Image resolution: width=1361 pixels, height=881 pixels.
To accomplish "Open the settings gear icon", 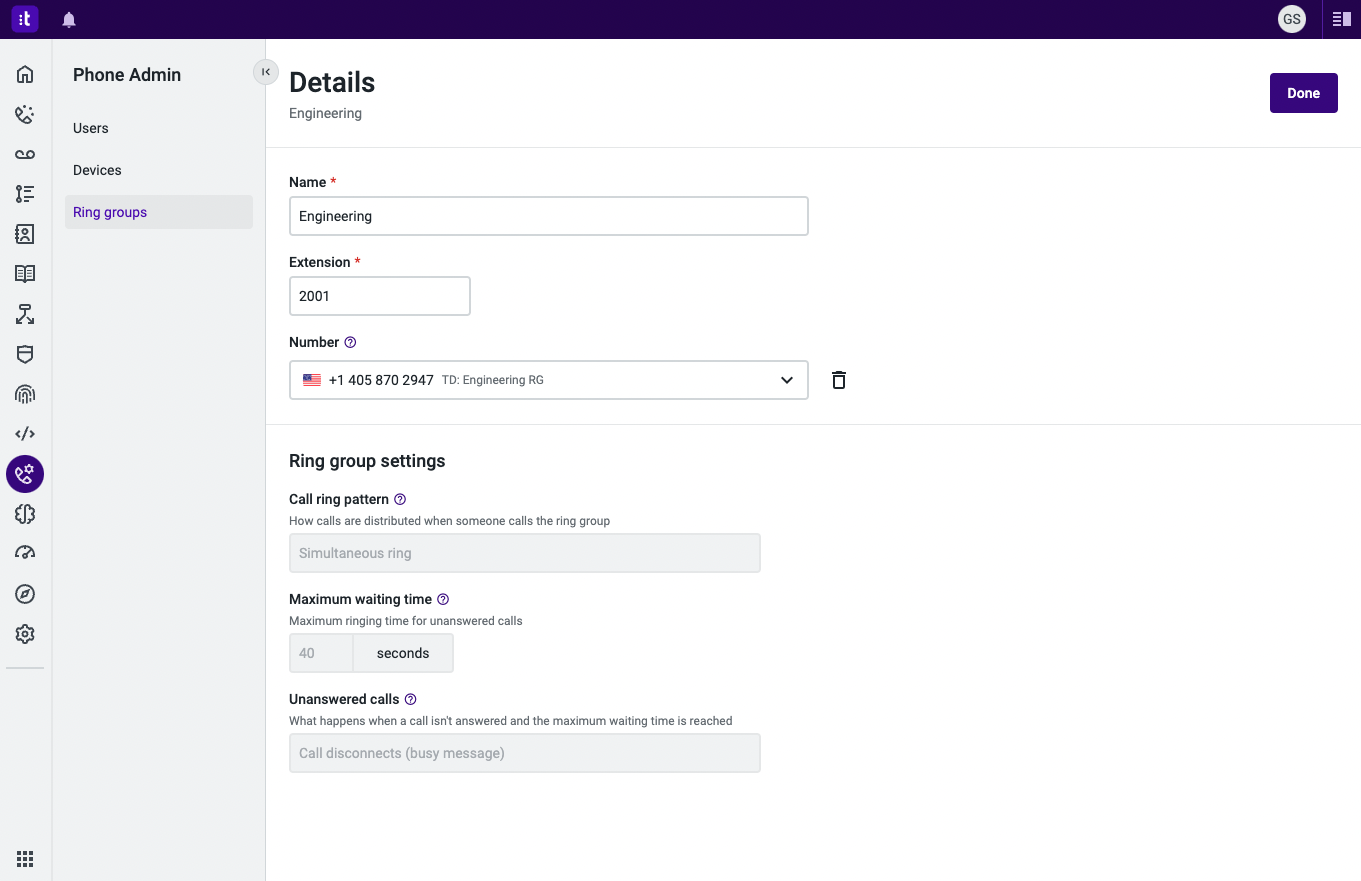I will [x=25, y=634].
